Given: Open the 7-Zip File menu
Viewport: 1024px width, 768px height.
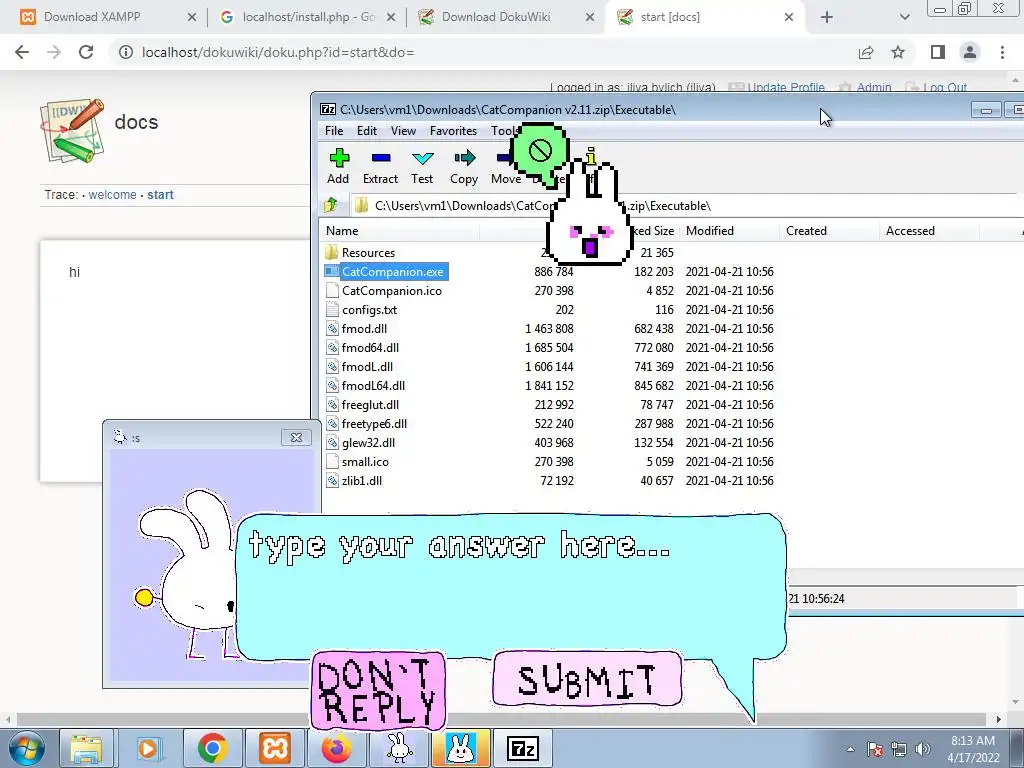Looking at the screenshot, I should coord(334,131).
